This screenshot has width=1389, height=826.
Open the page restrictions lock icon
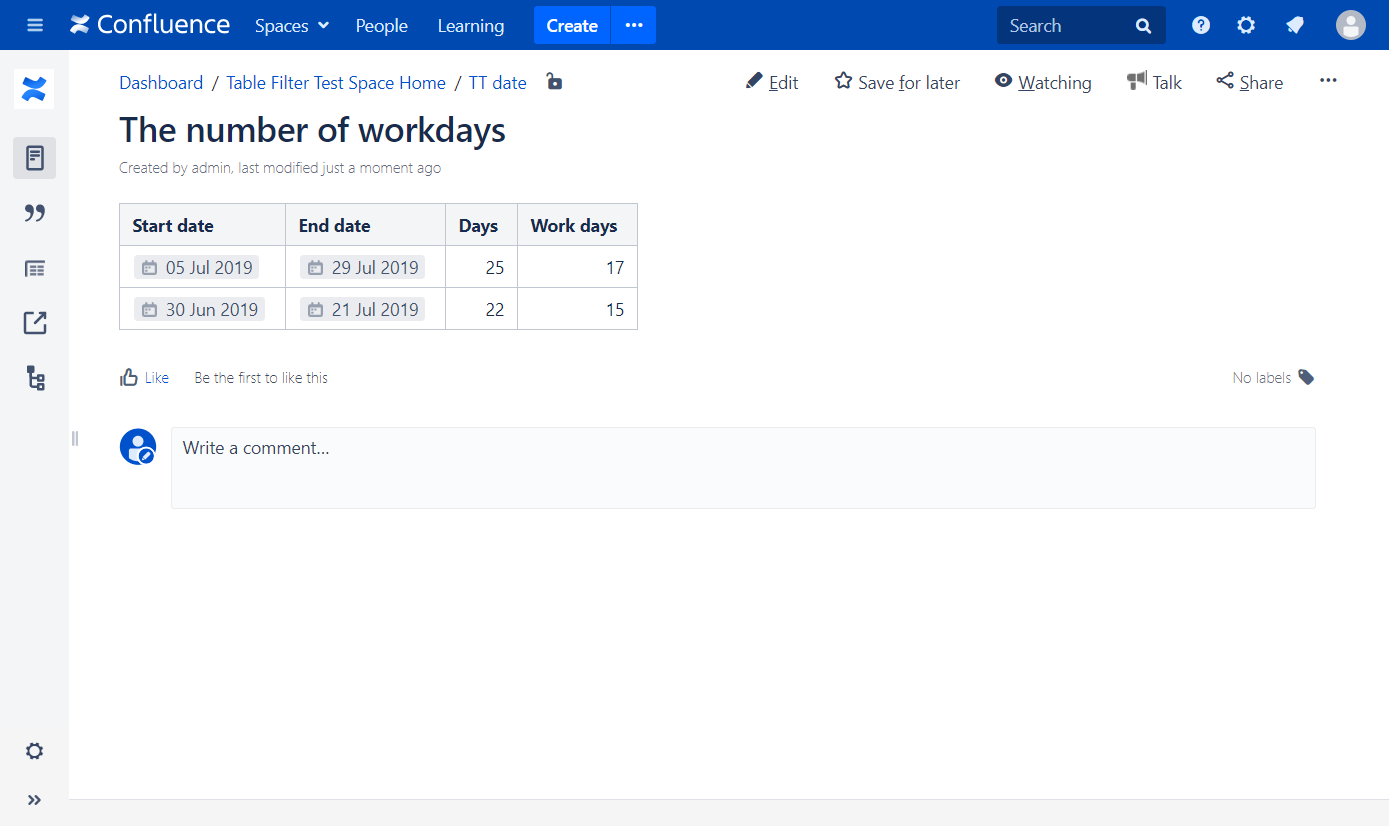coord(554,83)
